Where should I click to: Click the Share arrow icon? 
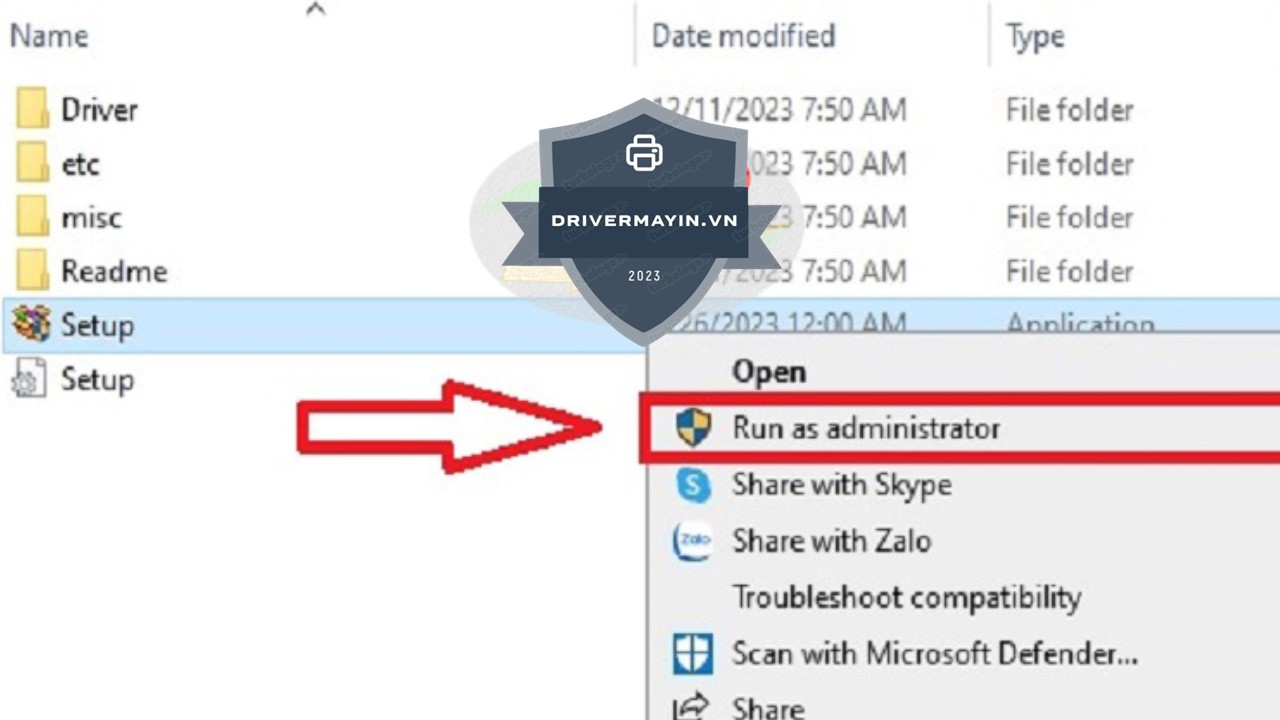[692, 706]
